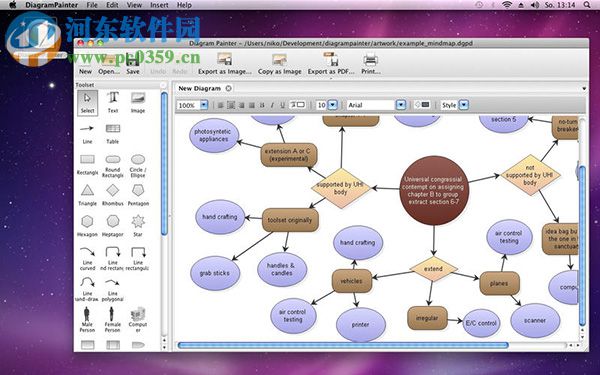Select the Pentagon shape tool
This screenshot has height=375, width=600.
tap(138, 195)
